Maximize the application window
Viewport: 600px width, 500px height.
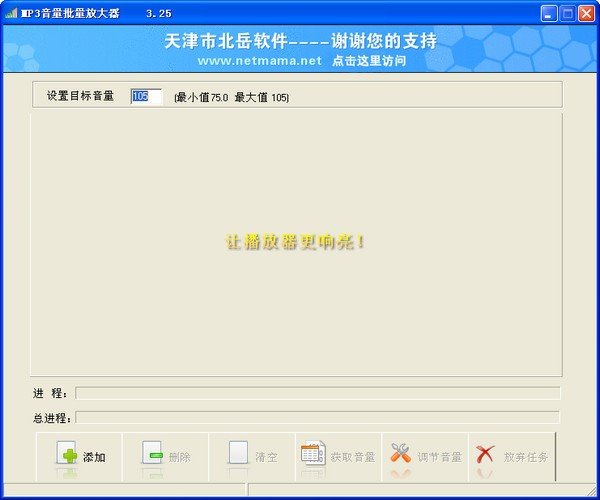[x=567, y=14]
